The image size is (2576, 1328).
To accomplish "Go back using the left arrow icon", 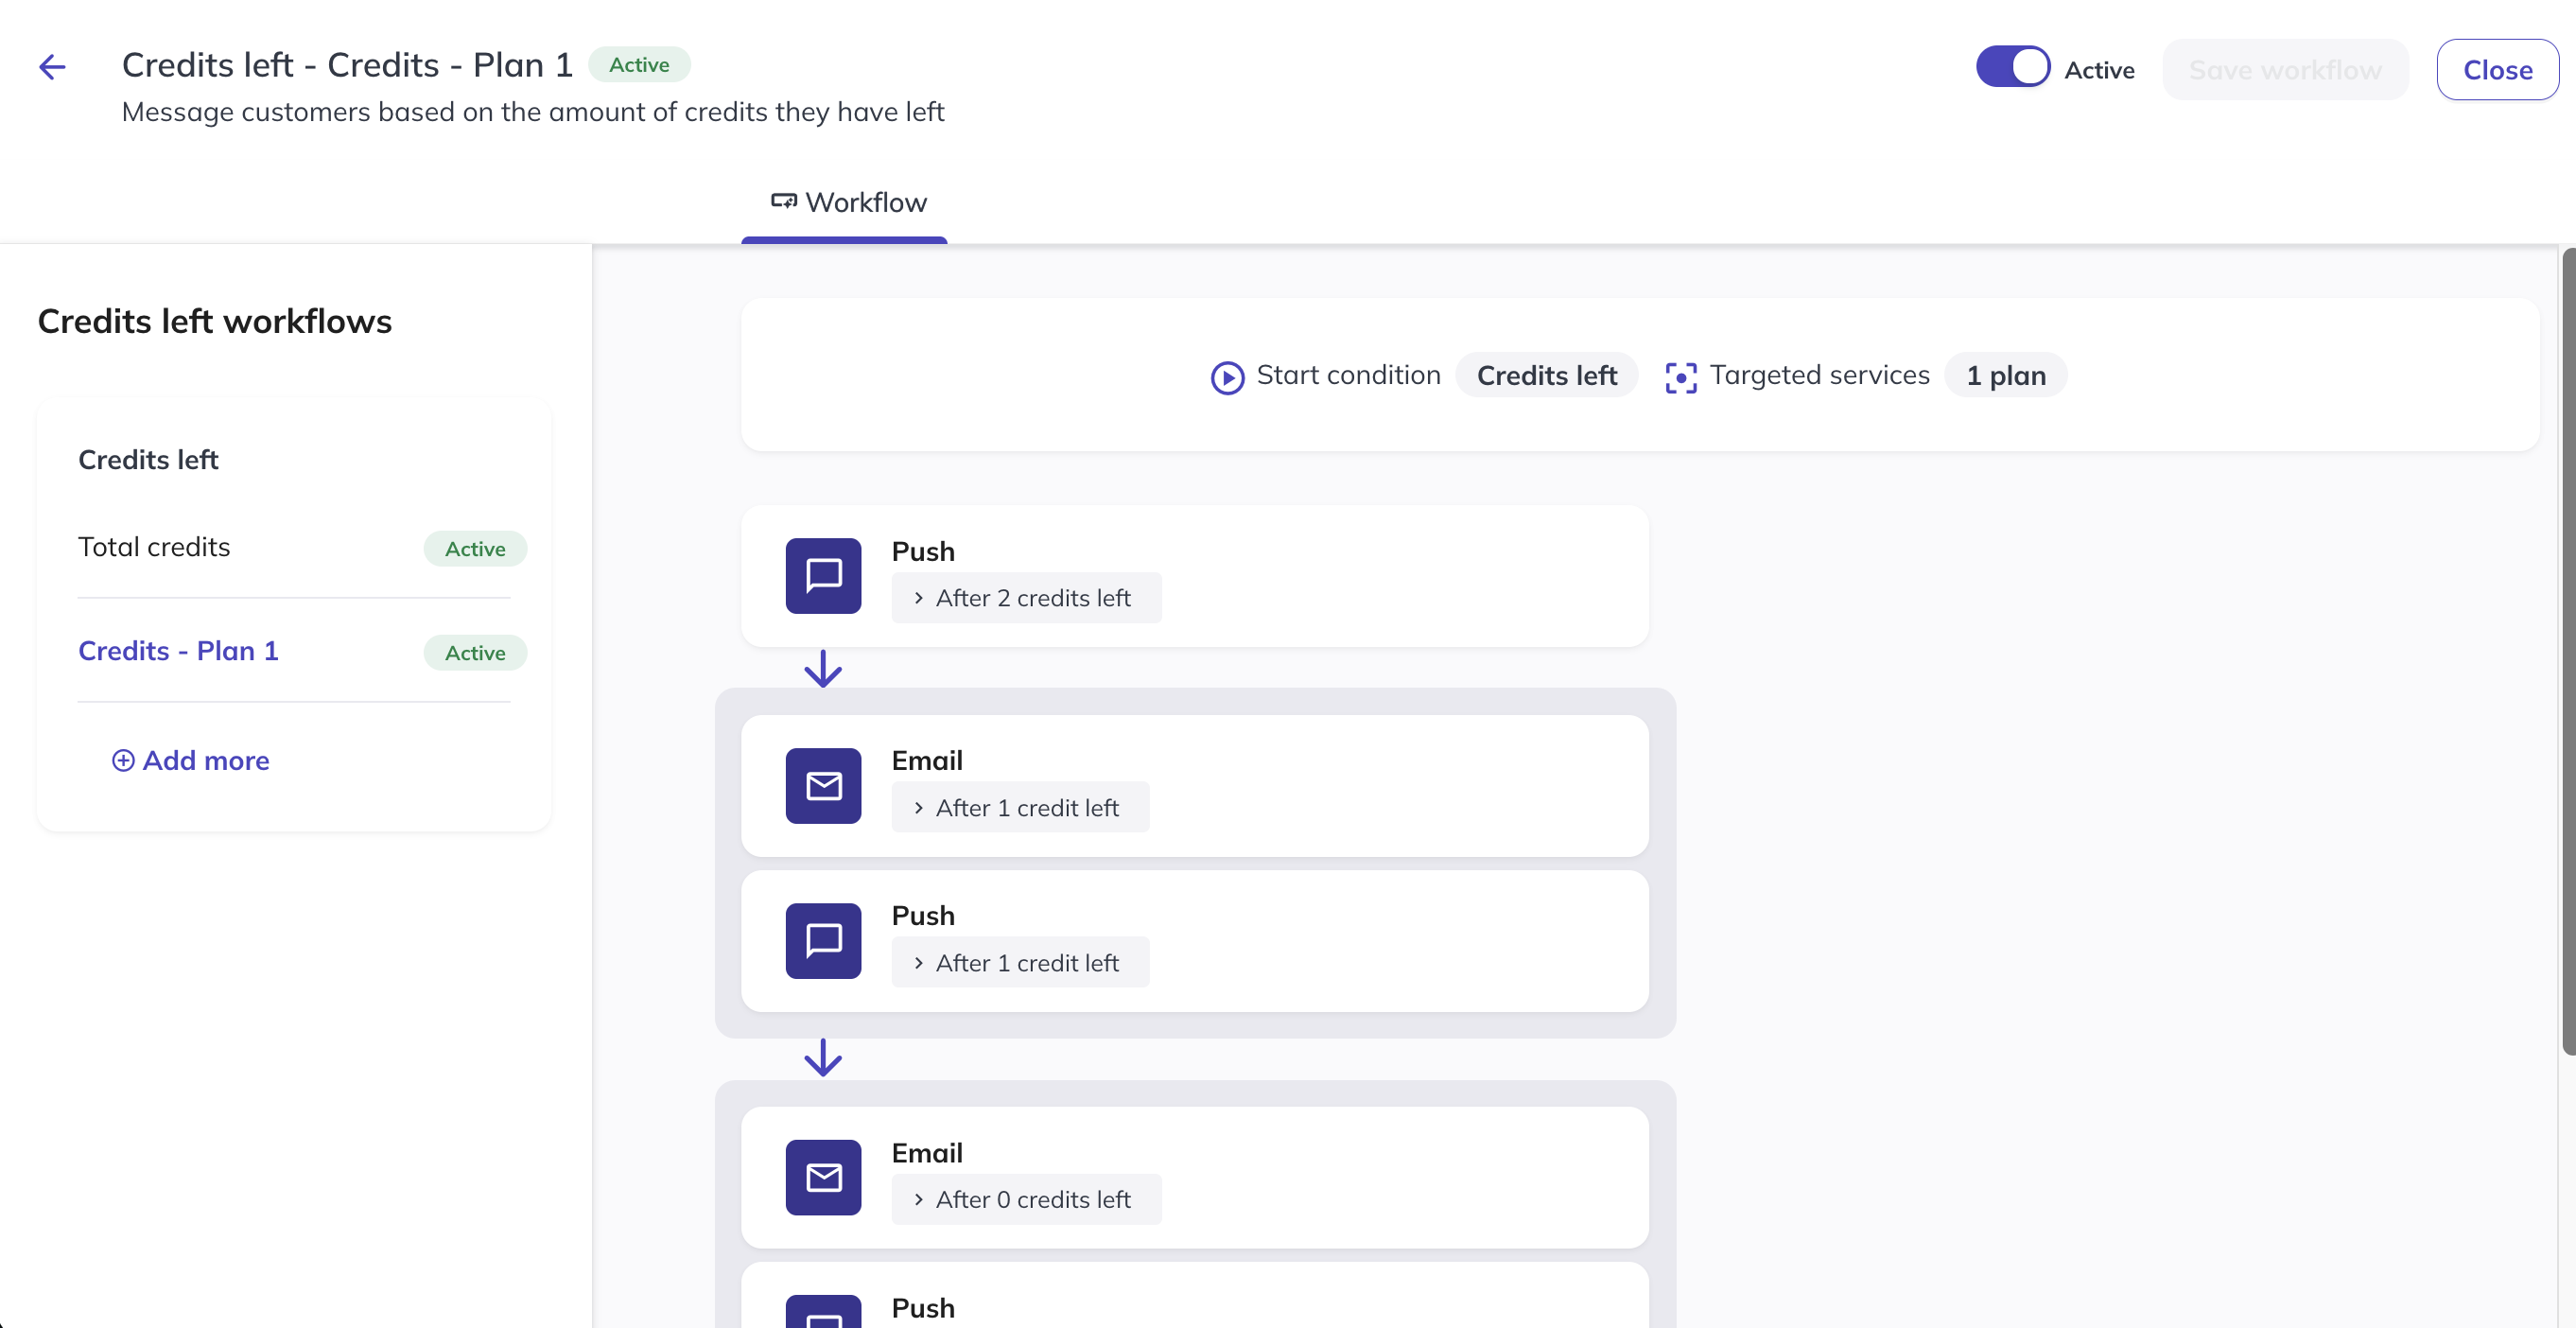I will (52, 67).
